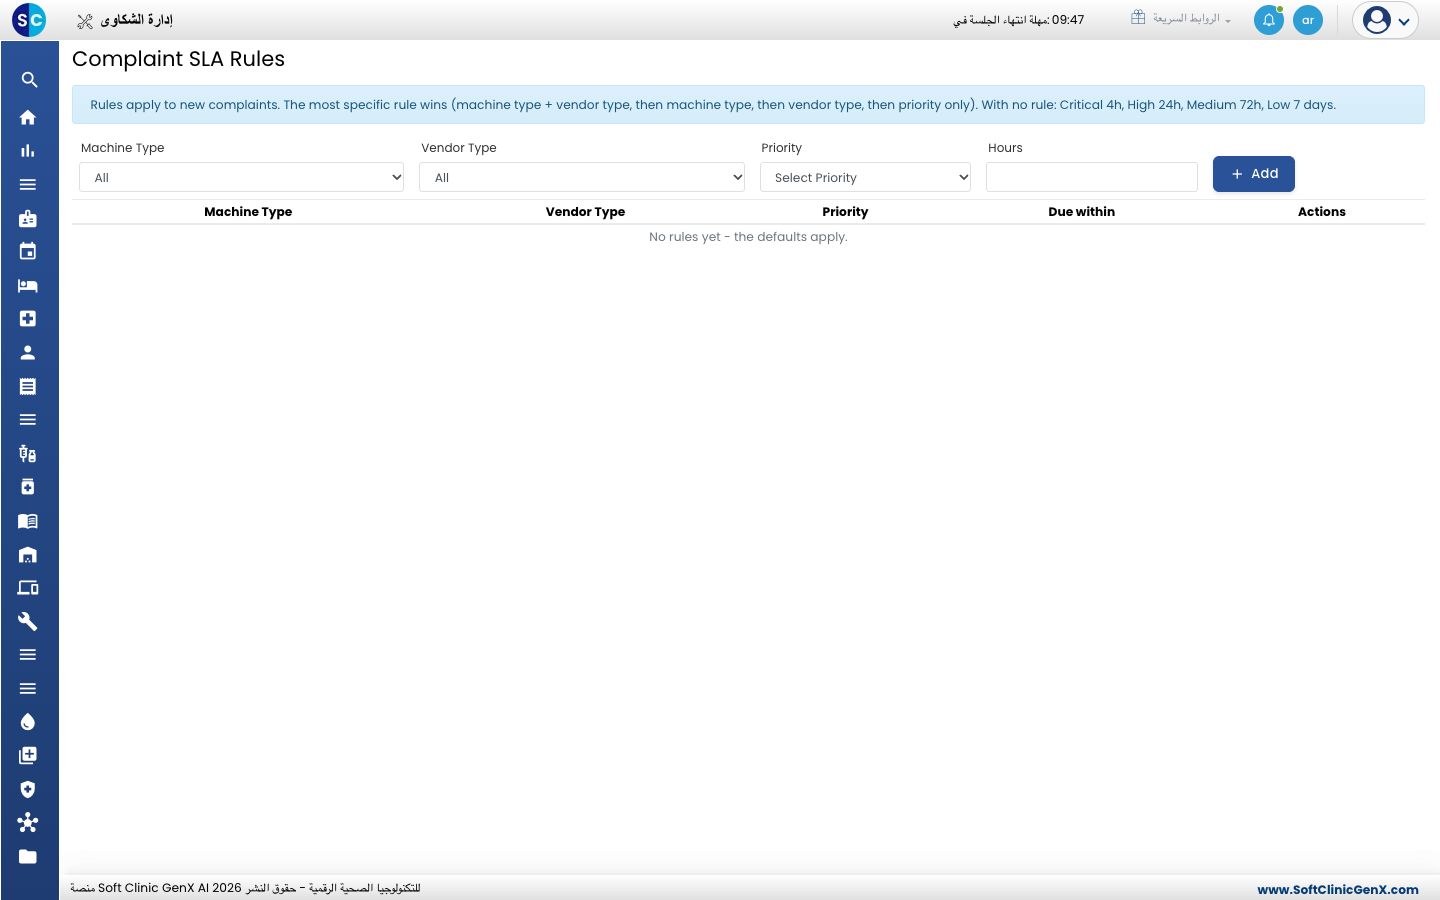Screen dimensions: 1440x900
Task: Click the Add button
Action: coord(1254,174)
